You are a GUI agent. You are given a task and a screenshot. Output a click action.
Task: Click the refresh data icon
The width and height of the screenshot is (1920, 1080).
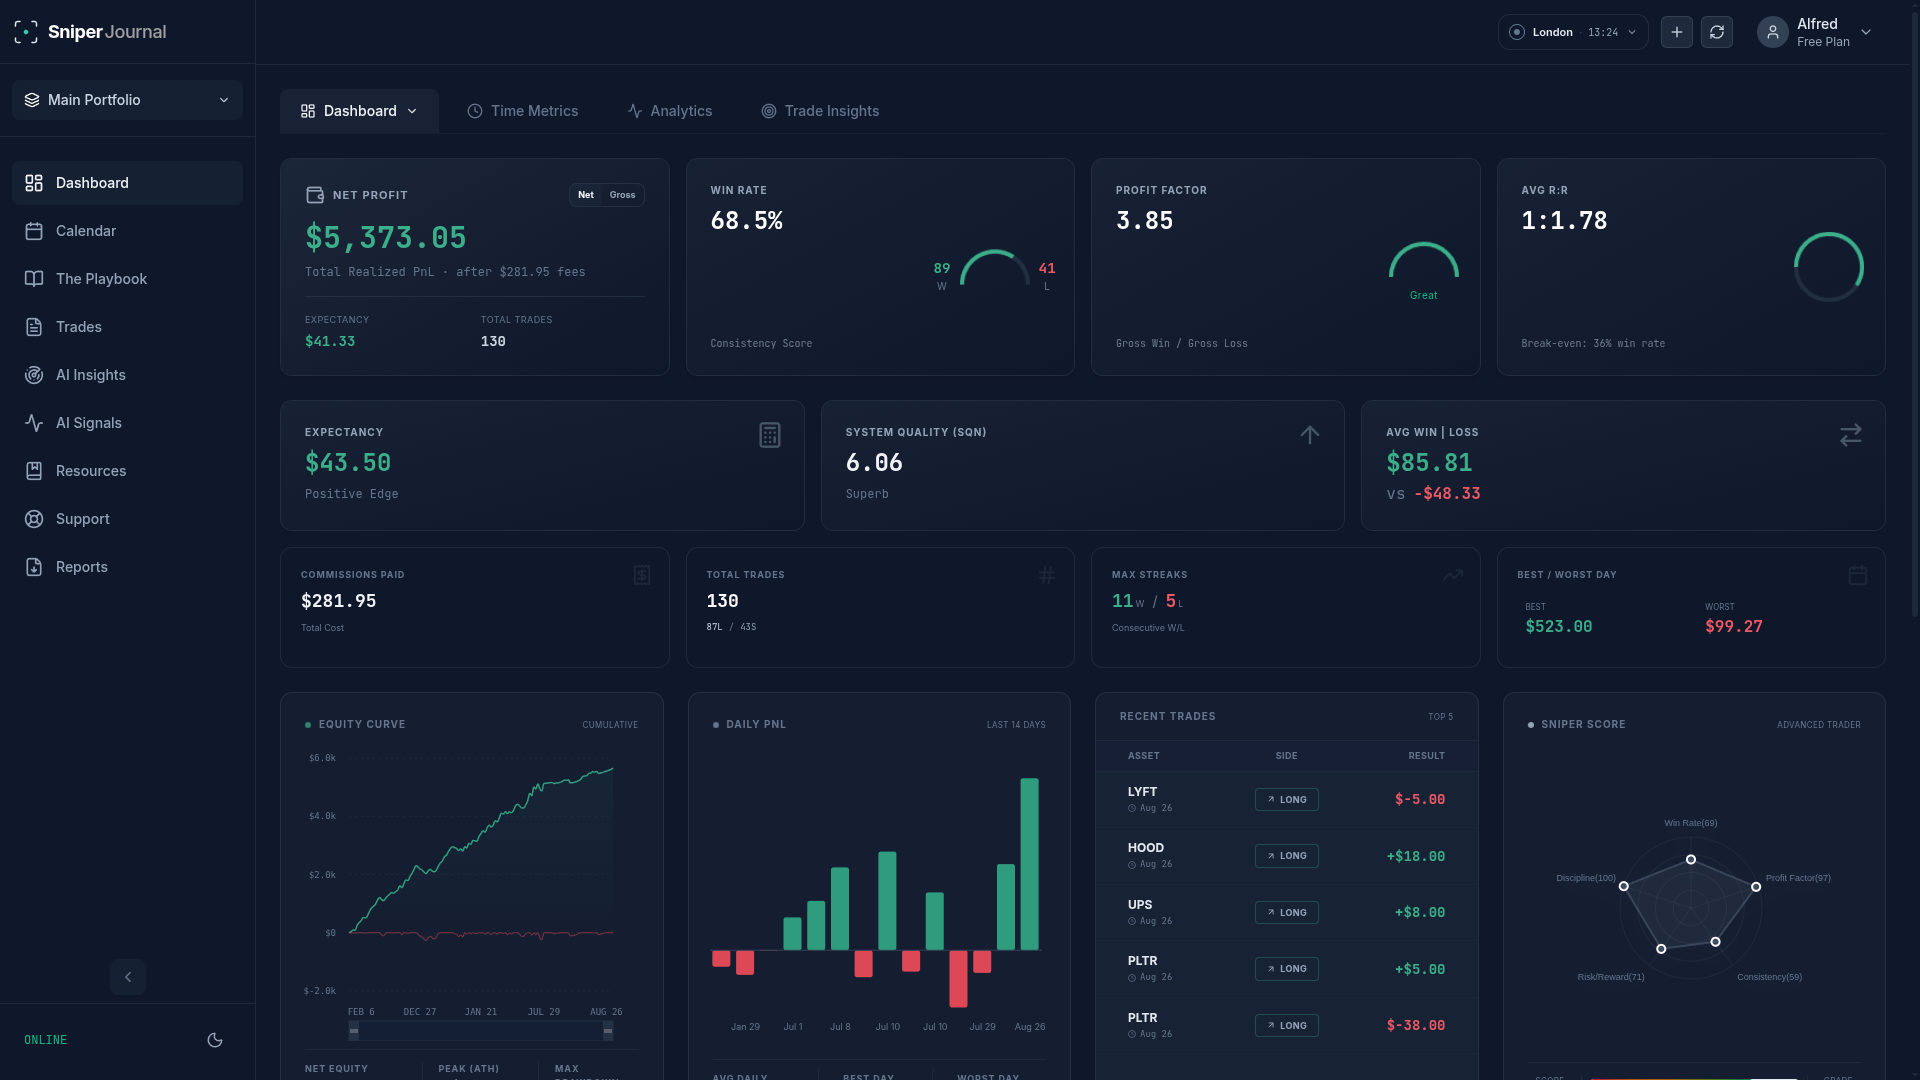click(1717, 32)
